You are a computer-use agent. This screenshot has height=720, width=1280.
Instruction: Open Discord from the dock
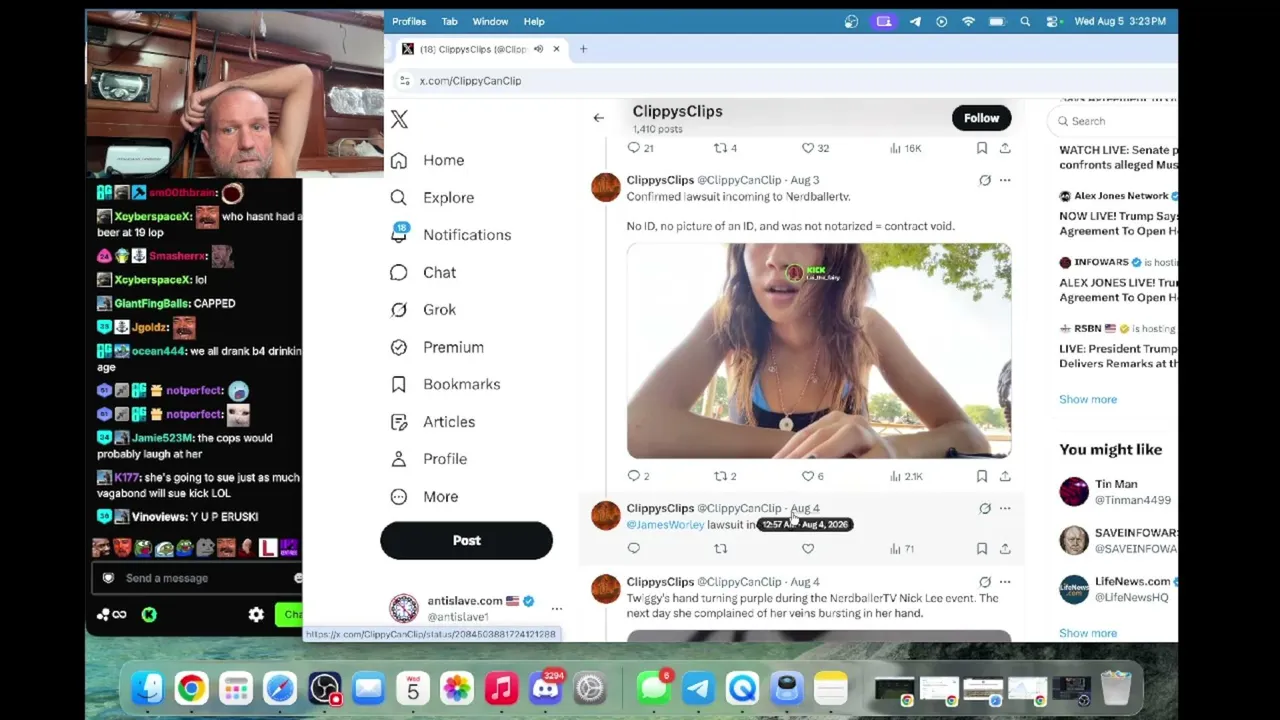pyautogui.click(x=545, y=688)
